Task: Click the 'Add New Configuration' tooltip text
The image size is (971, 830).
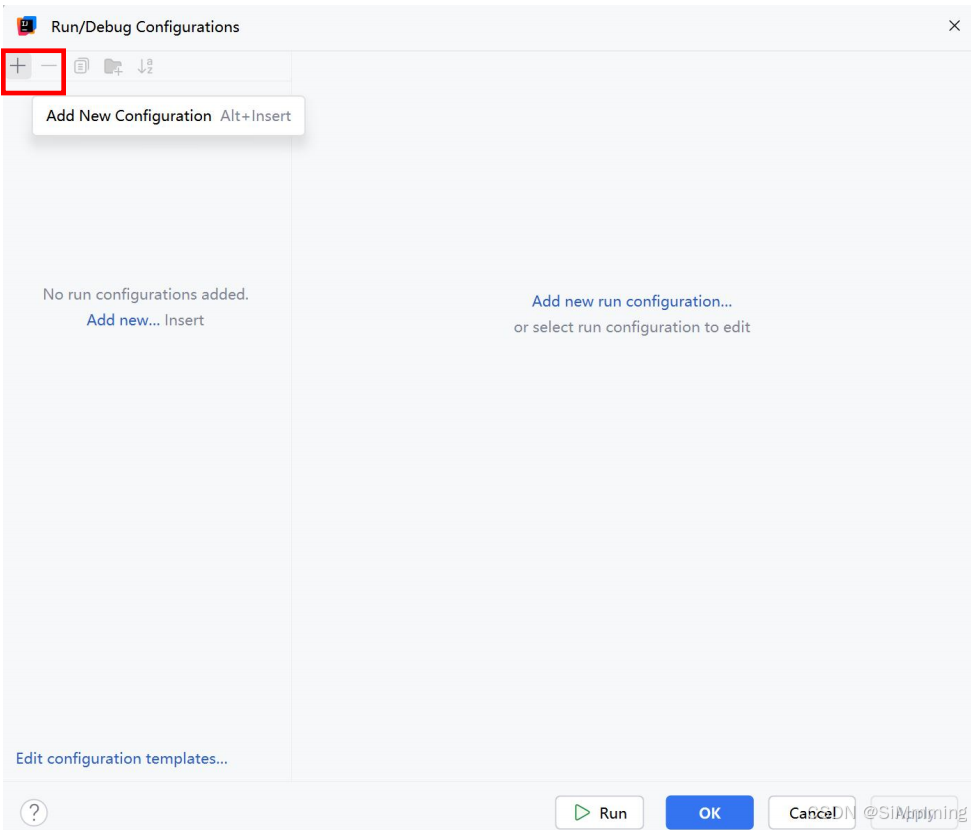Action: [x=129, y=116]
